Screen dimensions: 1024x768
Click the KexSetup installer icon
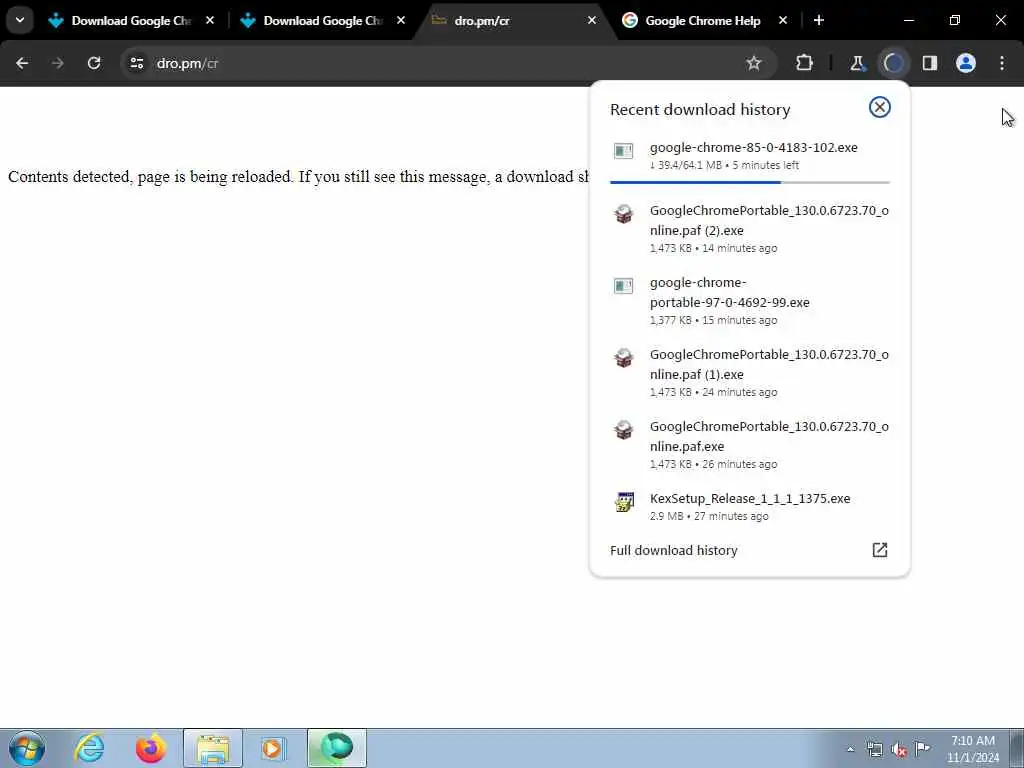coord(624,502)
